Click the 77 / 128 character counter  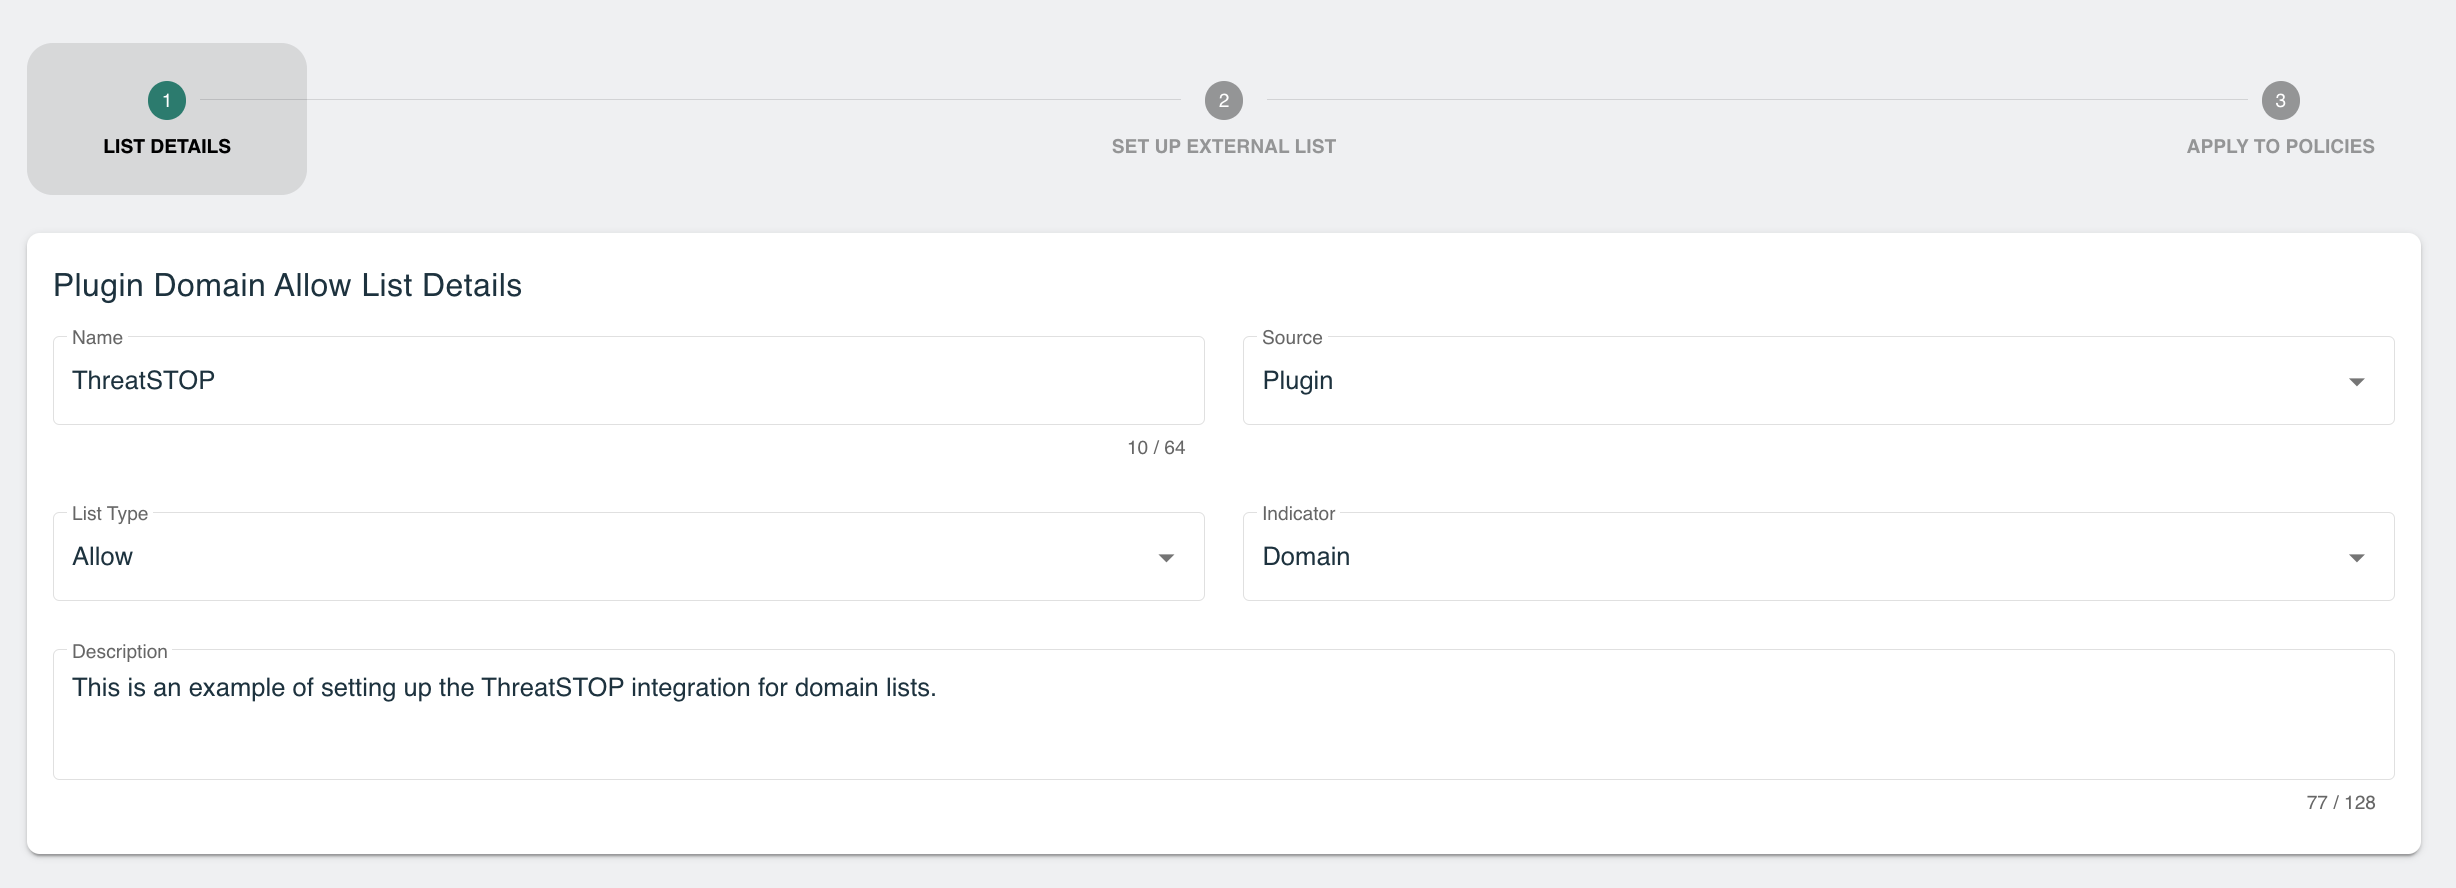2340,803
